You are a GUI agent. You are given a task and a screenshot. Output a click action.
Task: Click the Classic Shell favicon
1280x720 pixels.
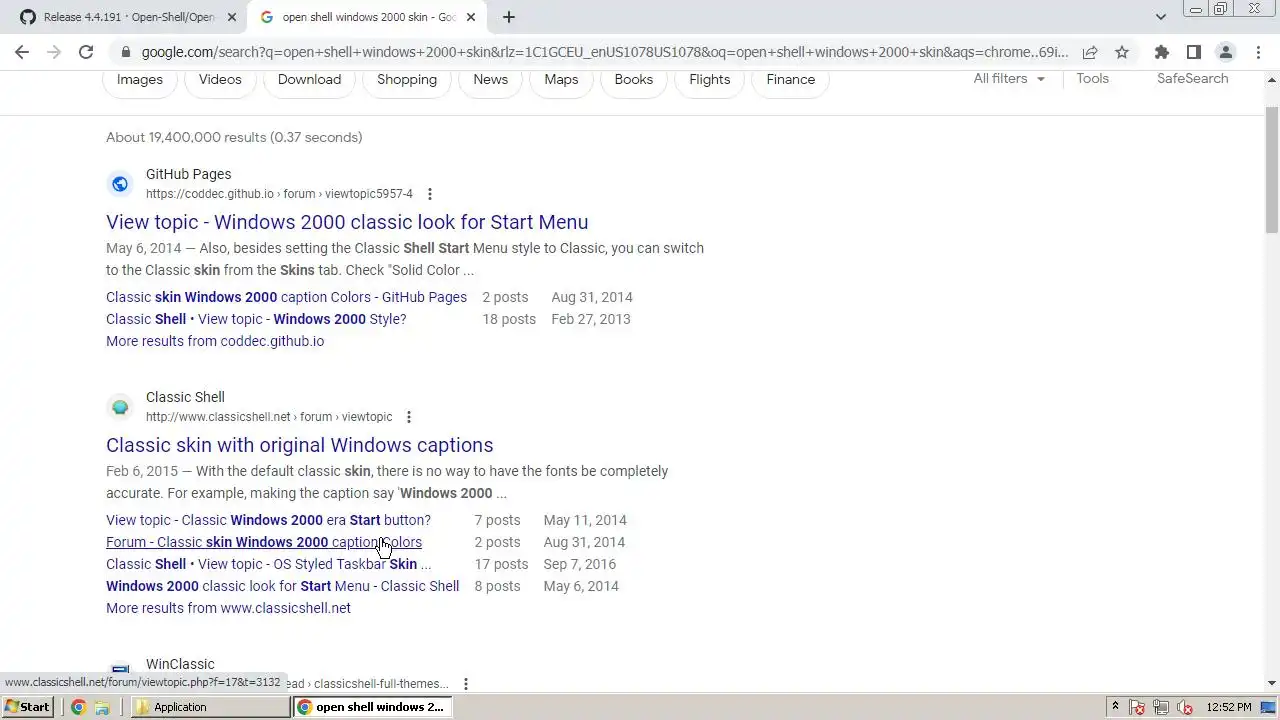(x=120, y=407)
